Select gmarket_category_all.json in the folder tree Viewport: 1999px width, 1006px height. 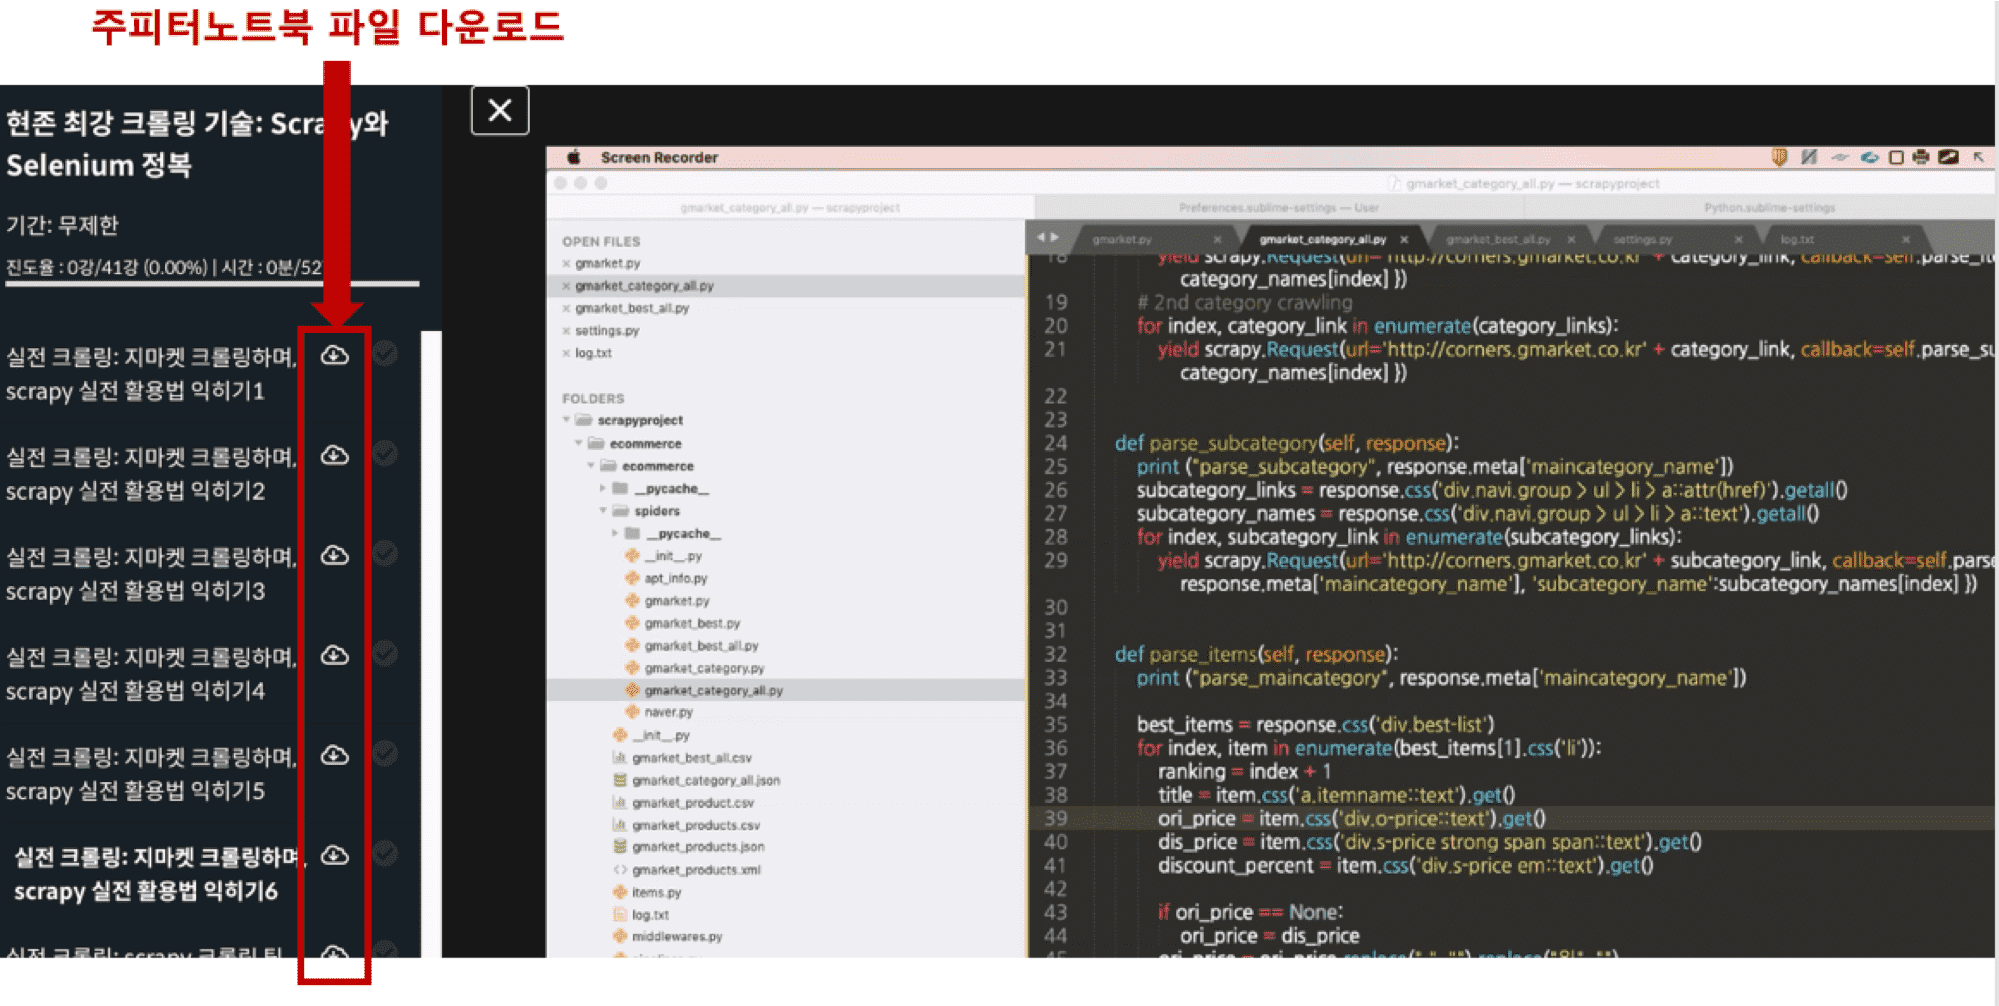pyautogui.click(x=706, y=781)
